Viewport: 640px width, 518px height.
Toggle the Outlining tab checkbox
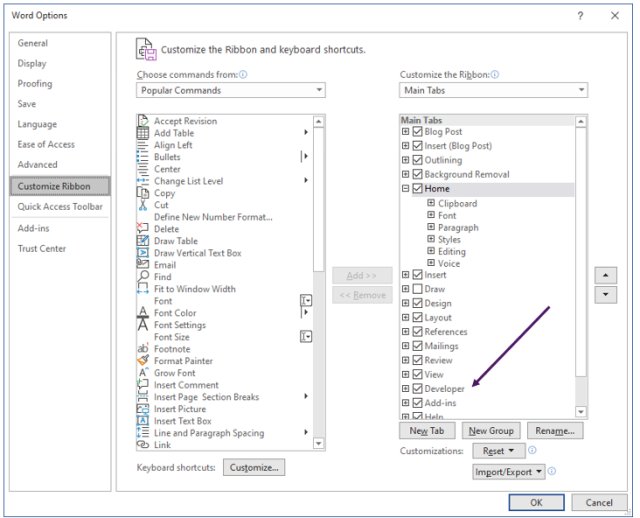[x=417, y=160]
